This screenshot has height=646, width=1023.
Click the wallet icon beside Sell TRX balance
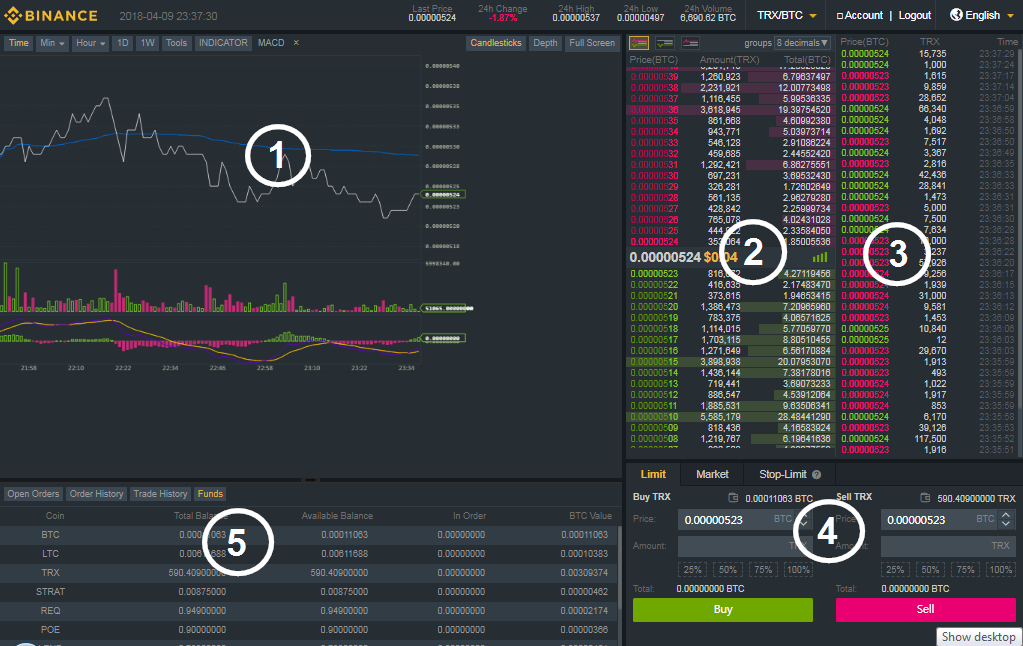924,498
